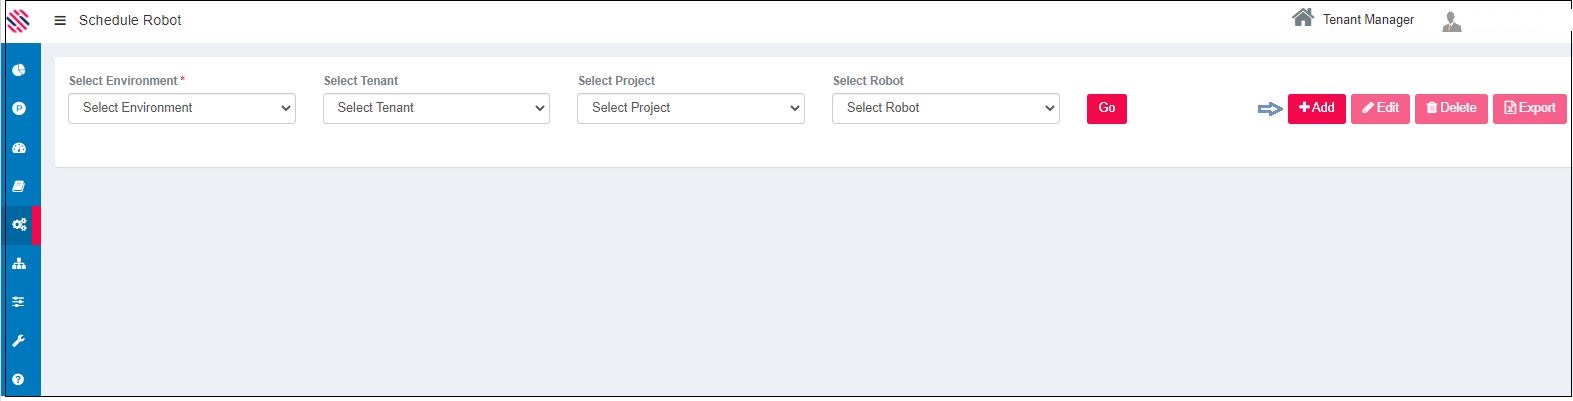Click the home icon near Tenant Manager
Image resolution: width=1573 pixels, height=401 pixels.
1302,18
